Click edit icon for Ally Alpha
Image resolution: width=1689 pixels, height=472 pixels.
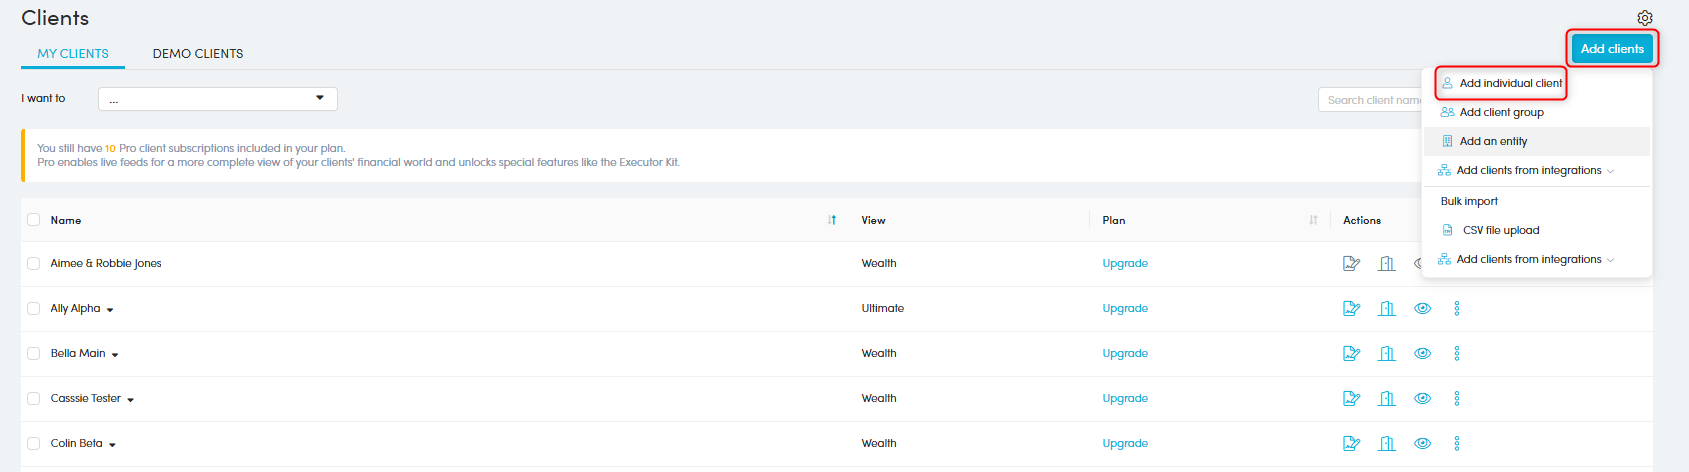(1351, 308)
